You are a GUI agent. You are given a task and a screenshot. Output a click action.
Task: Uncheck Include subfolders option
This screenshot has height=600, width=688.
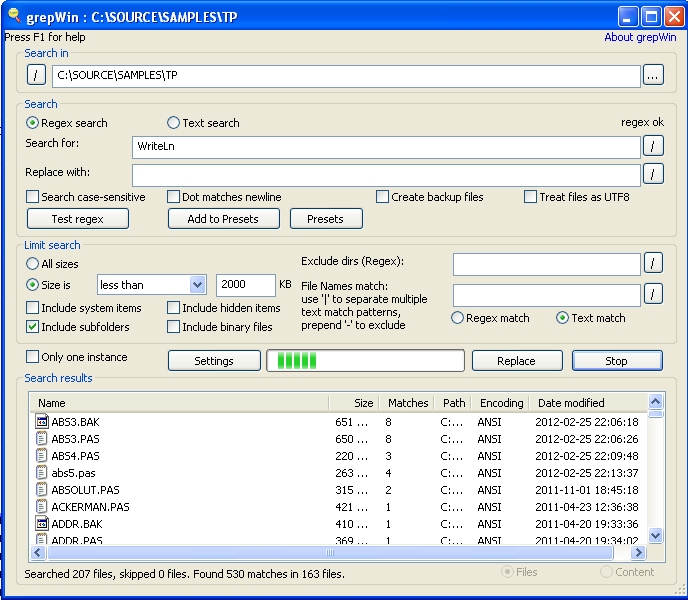33,327
